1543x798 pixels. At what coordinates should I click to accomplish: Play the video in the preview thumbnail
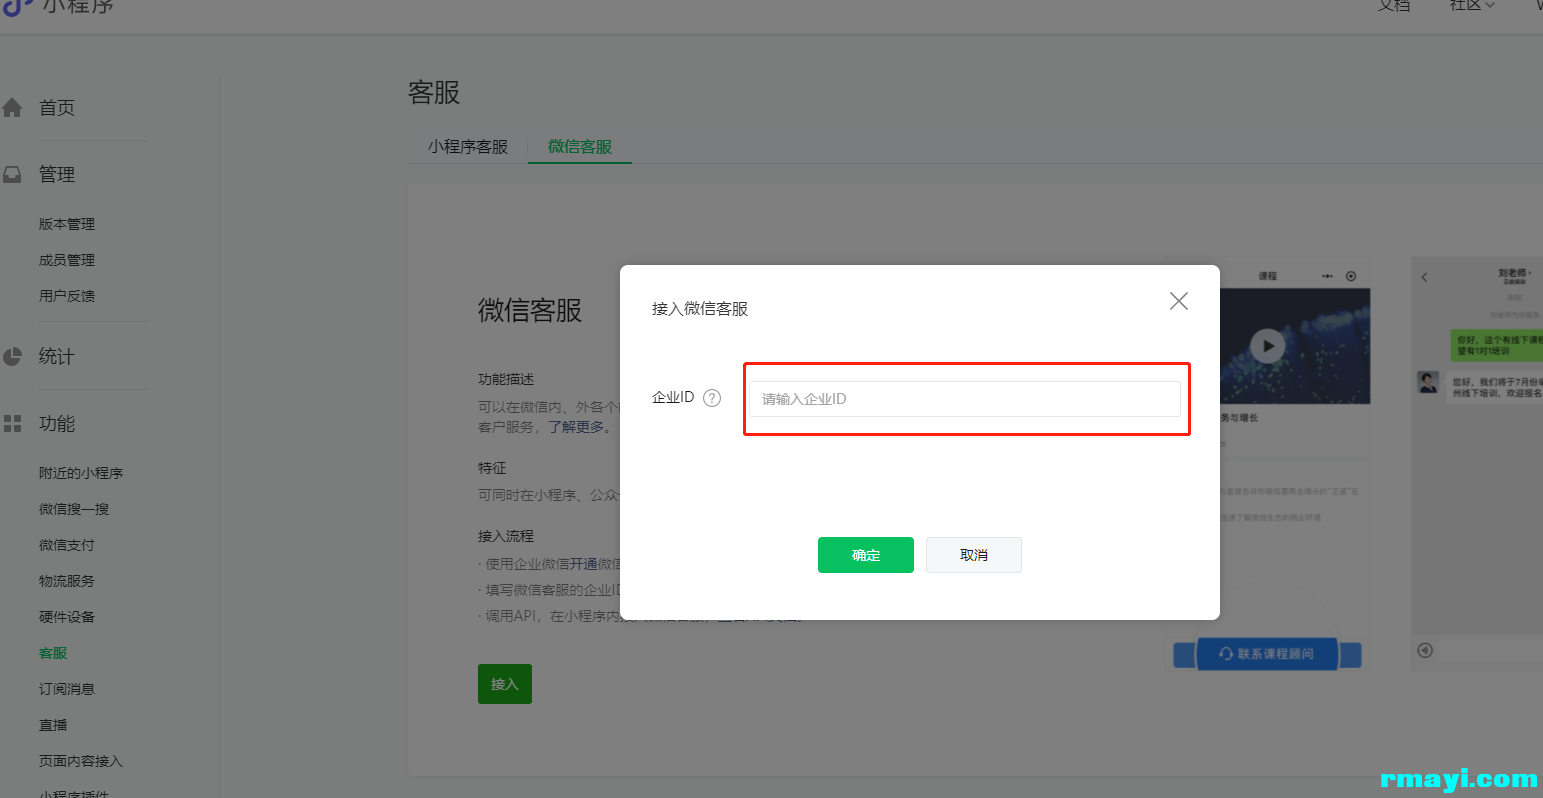[1267, 346]
